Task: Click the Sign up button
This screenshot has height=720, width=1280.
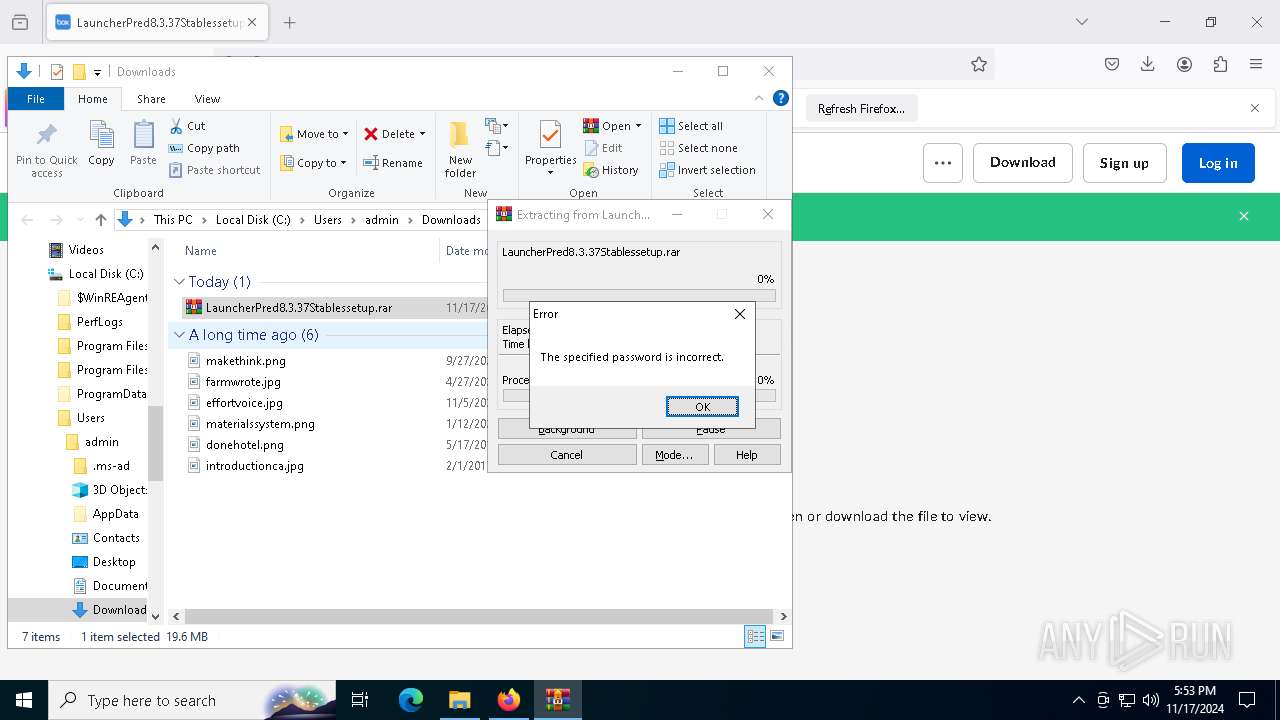Action: 1124,163
